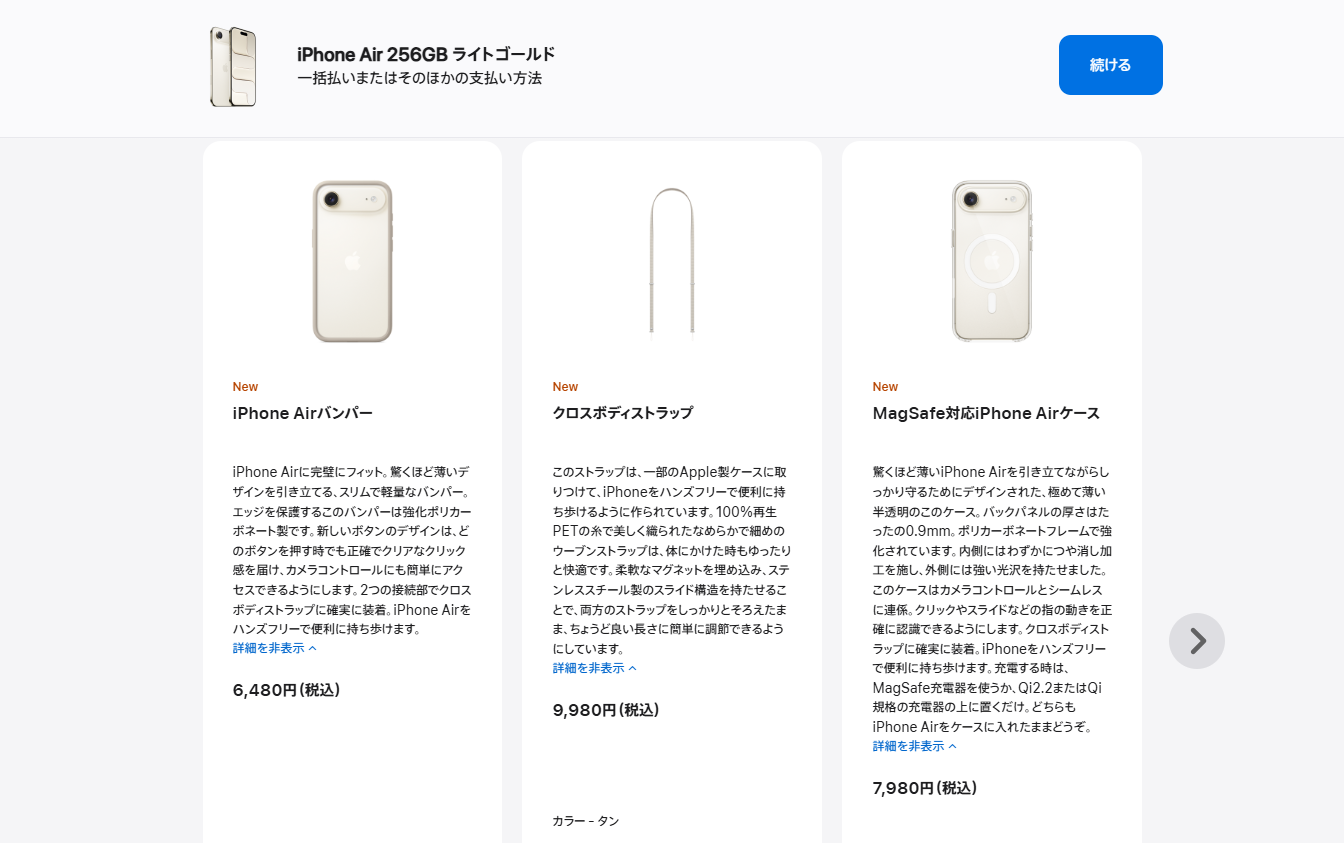This screenshot has height=843, width=1344.
Task: Click the MagSafe対応iPhone Airケース title
Action: [x=986, y=413]
